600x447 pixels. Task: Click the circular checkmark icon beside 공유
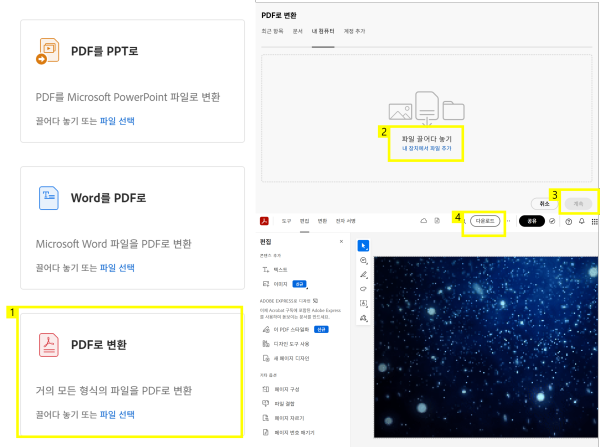point(552,221)
